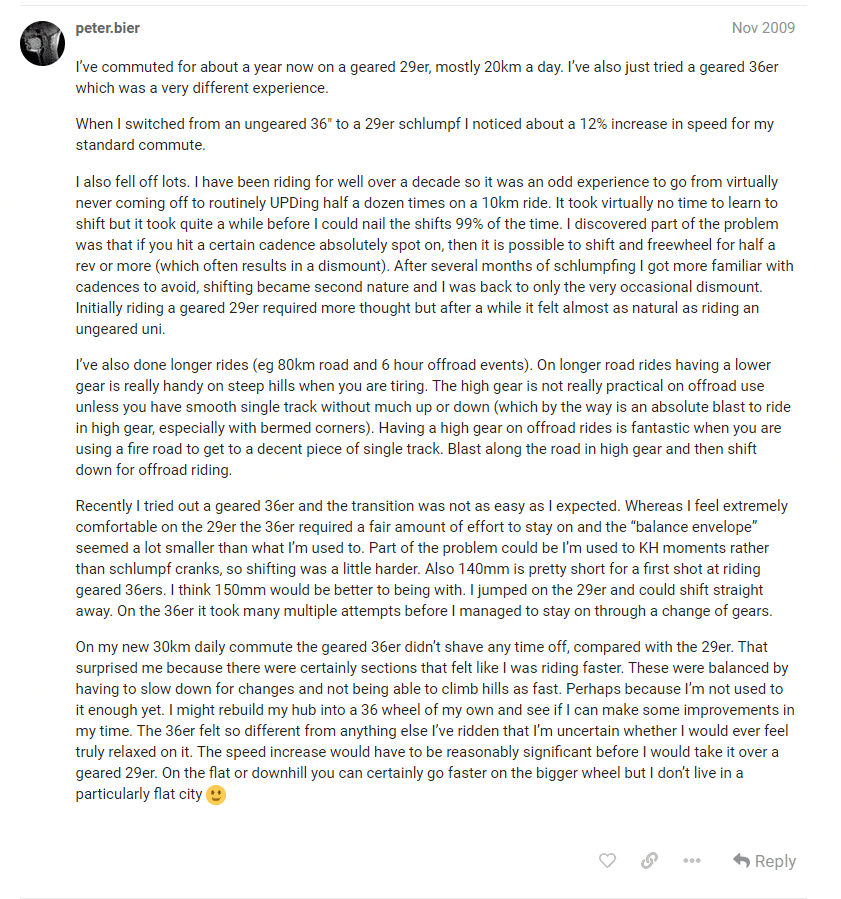This screenshot has width=841, height=899.
Task: Open peter.bier's profile avatar
Action: (x=43, y=43)
